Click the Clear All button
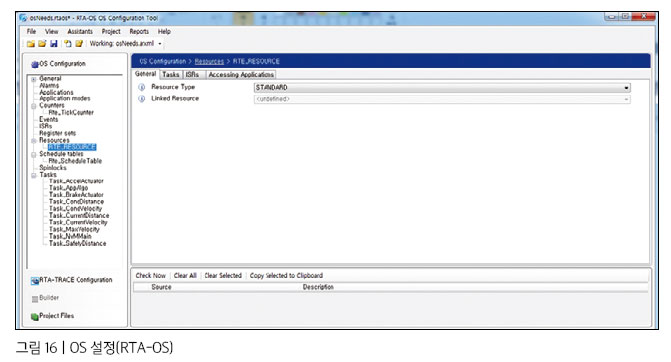Viewport: 671px width, 362px height. 185,276
